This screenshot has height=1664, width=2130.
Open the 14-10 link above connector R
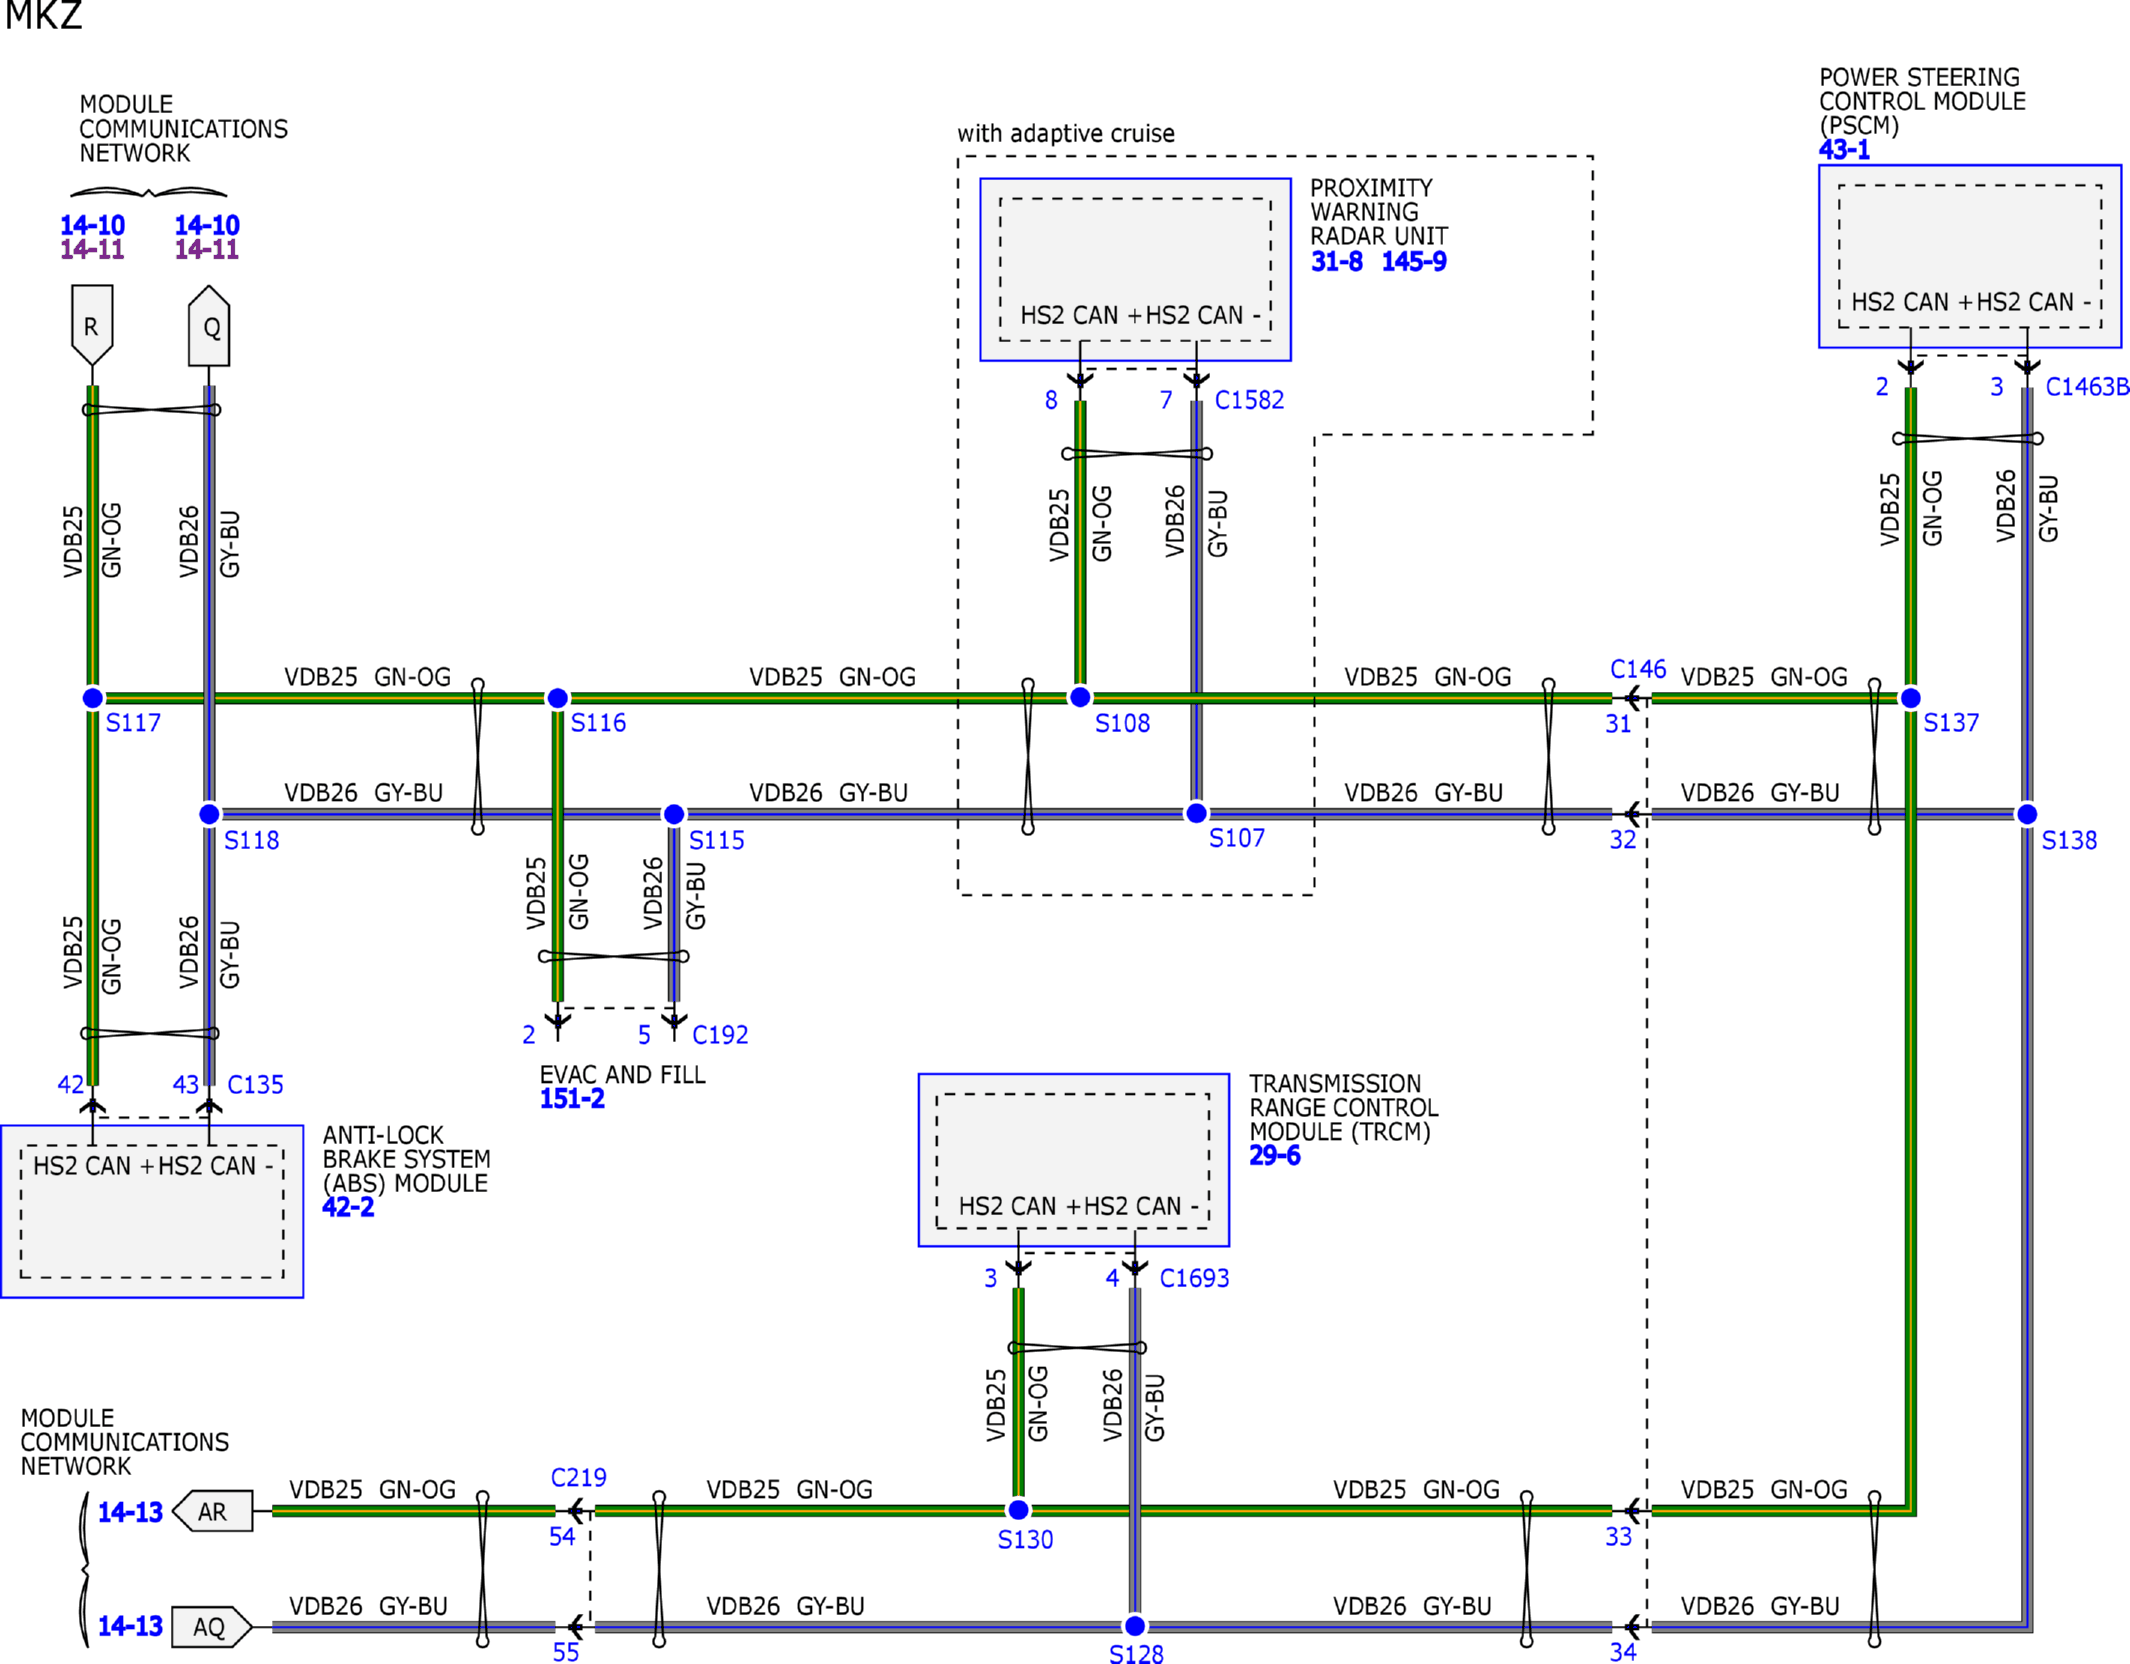92,225
